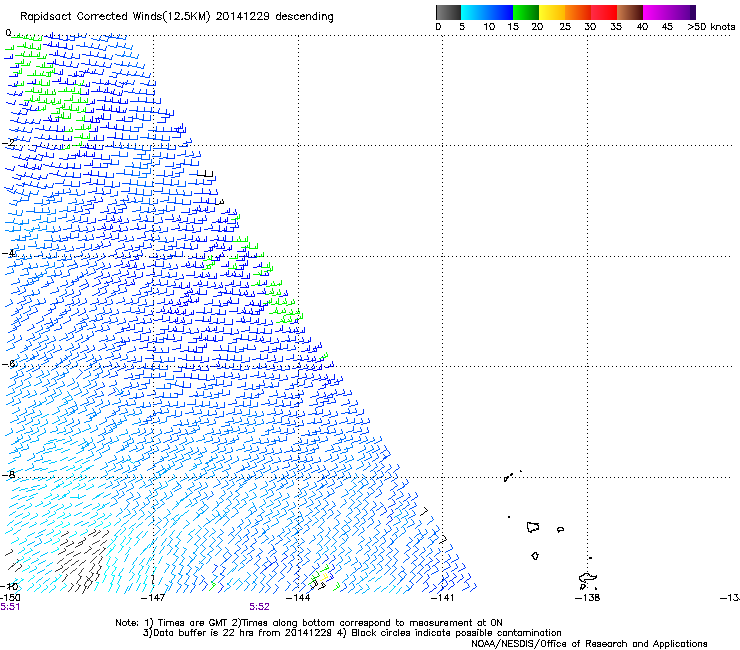The width and height of the screenshot is (740, 650).
Task: Click the NOAA/NESDIS credit text
Action: pyautogui.click(x=589, y=644)
